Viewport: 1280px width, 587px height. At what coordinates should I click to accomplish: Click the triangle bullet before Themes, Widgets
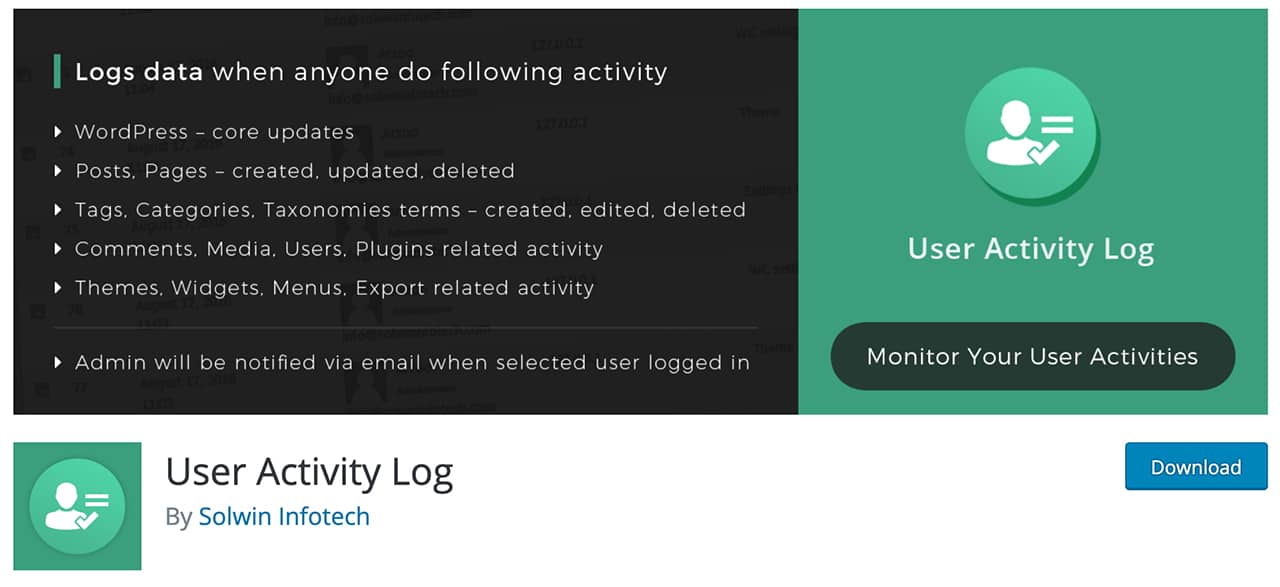point(58,288)
